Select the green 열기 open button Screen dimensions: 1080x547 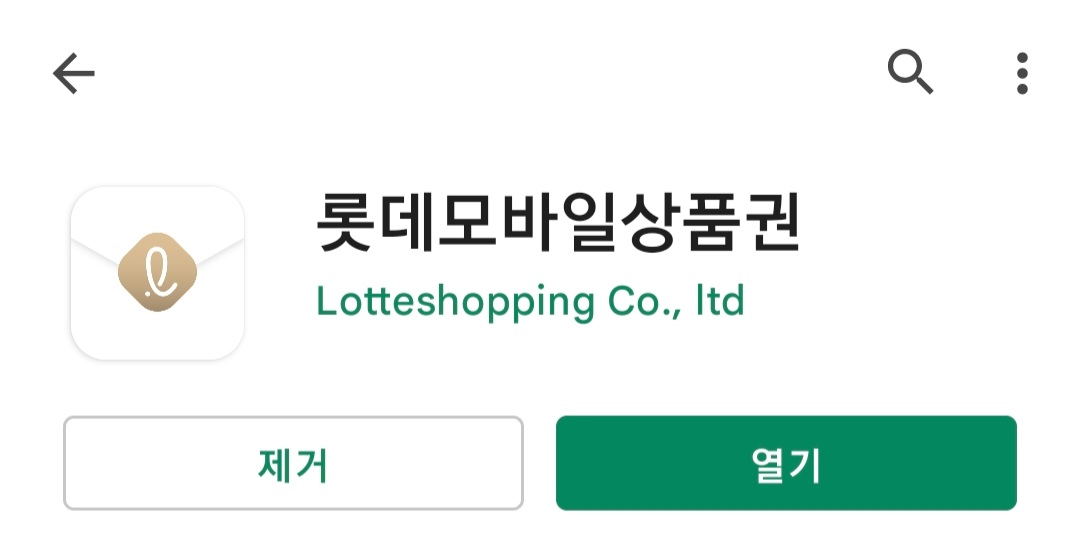click(x=786, y=463)
